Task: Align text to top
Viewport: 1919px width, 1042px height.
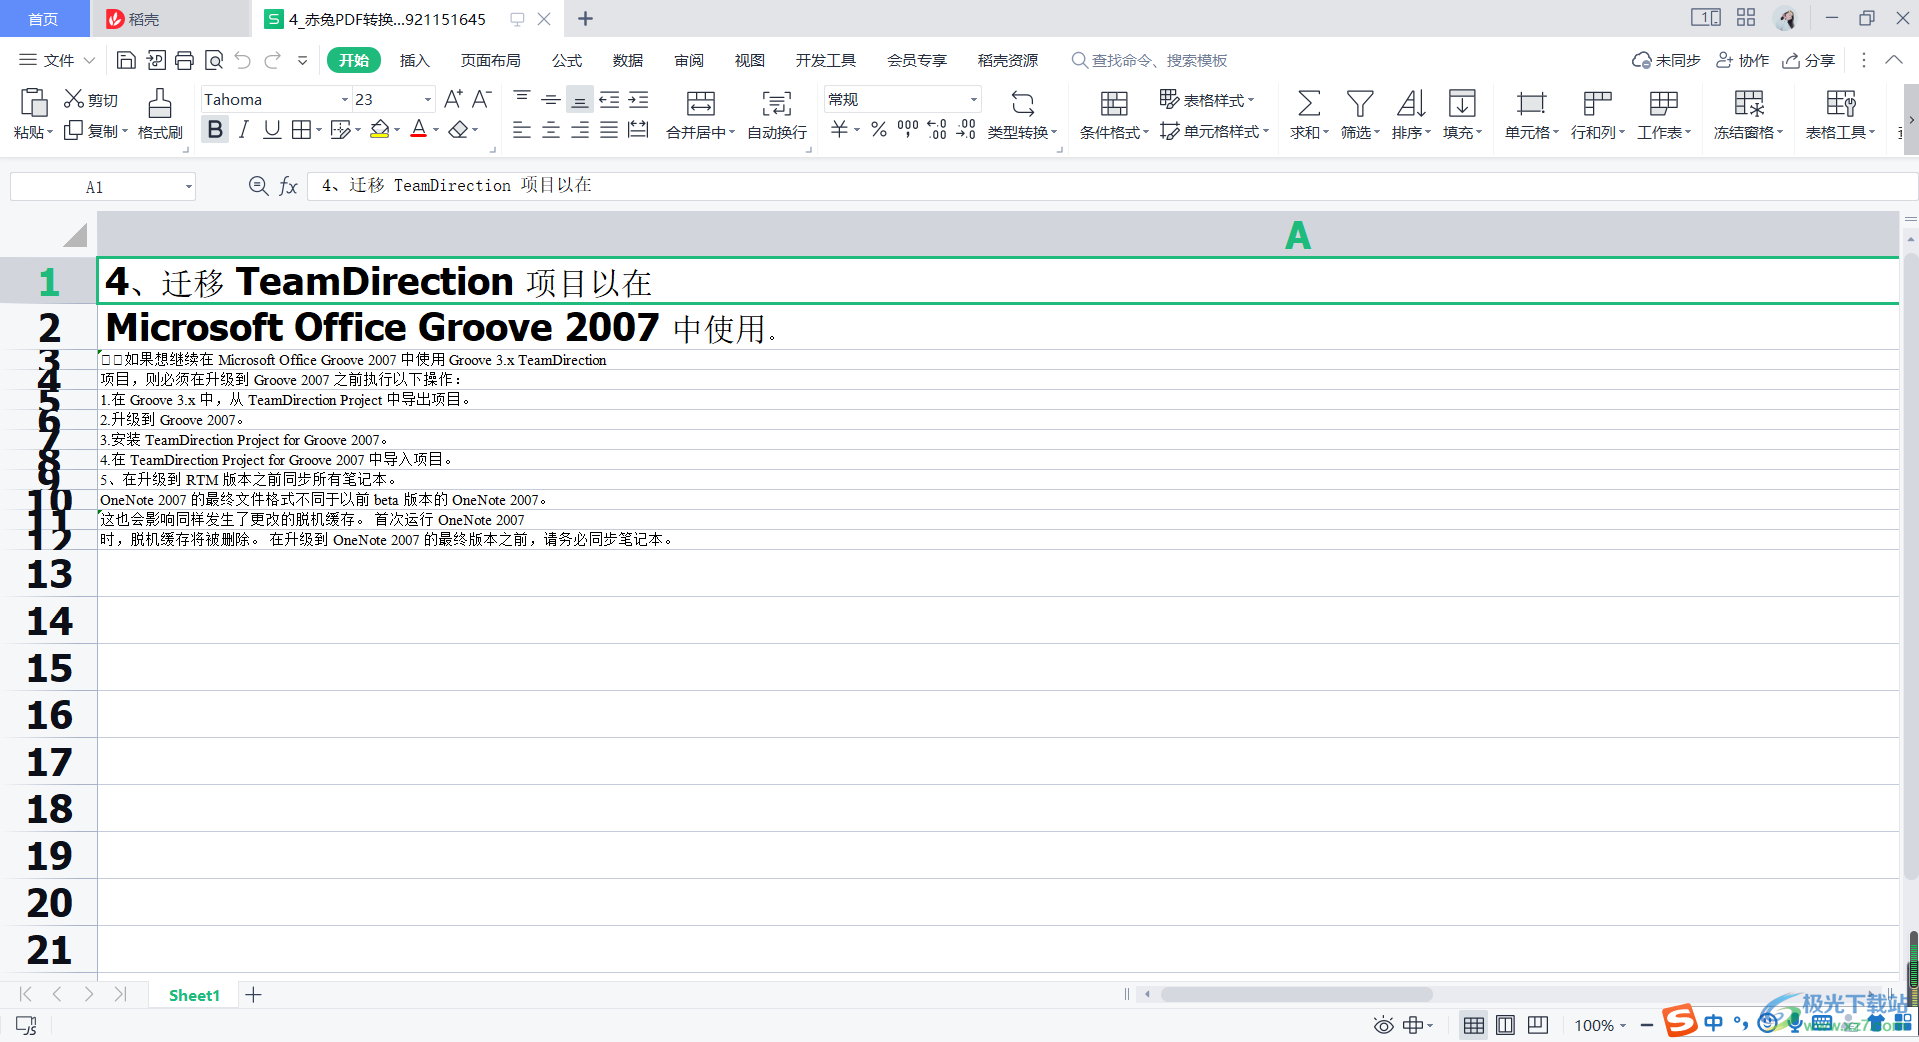Action: tap(522, 99)
